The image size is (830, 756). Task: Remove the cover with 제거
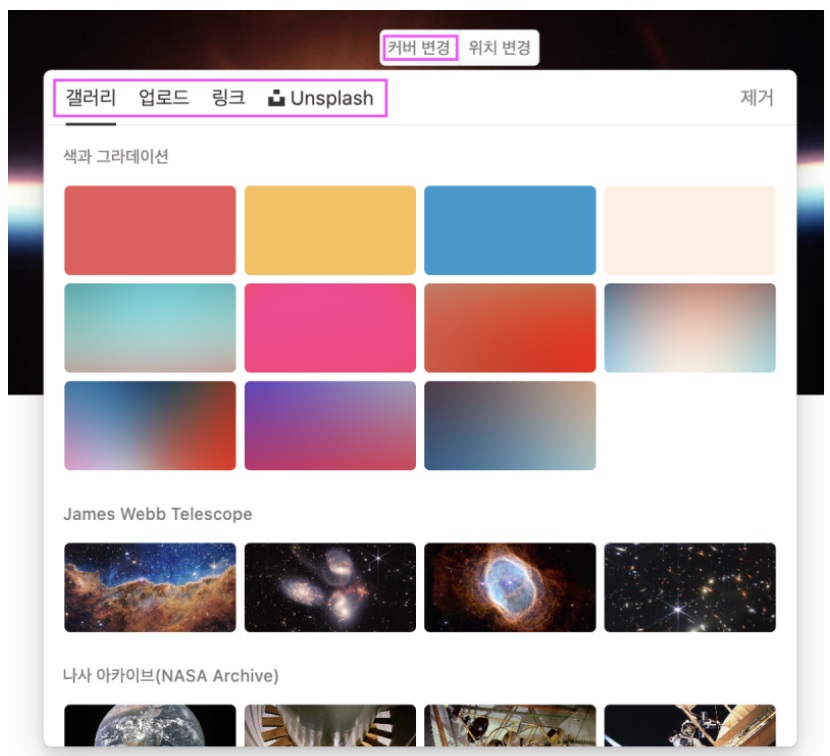point(756,98)
